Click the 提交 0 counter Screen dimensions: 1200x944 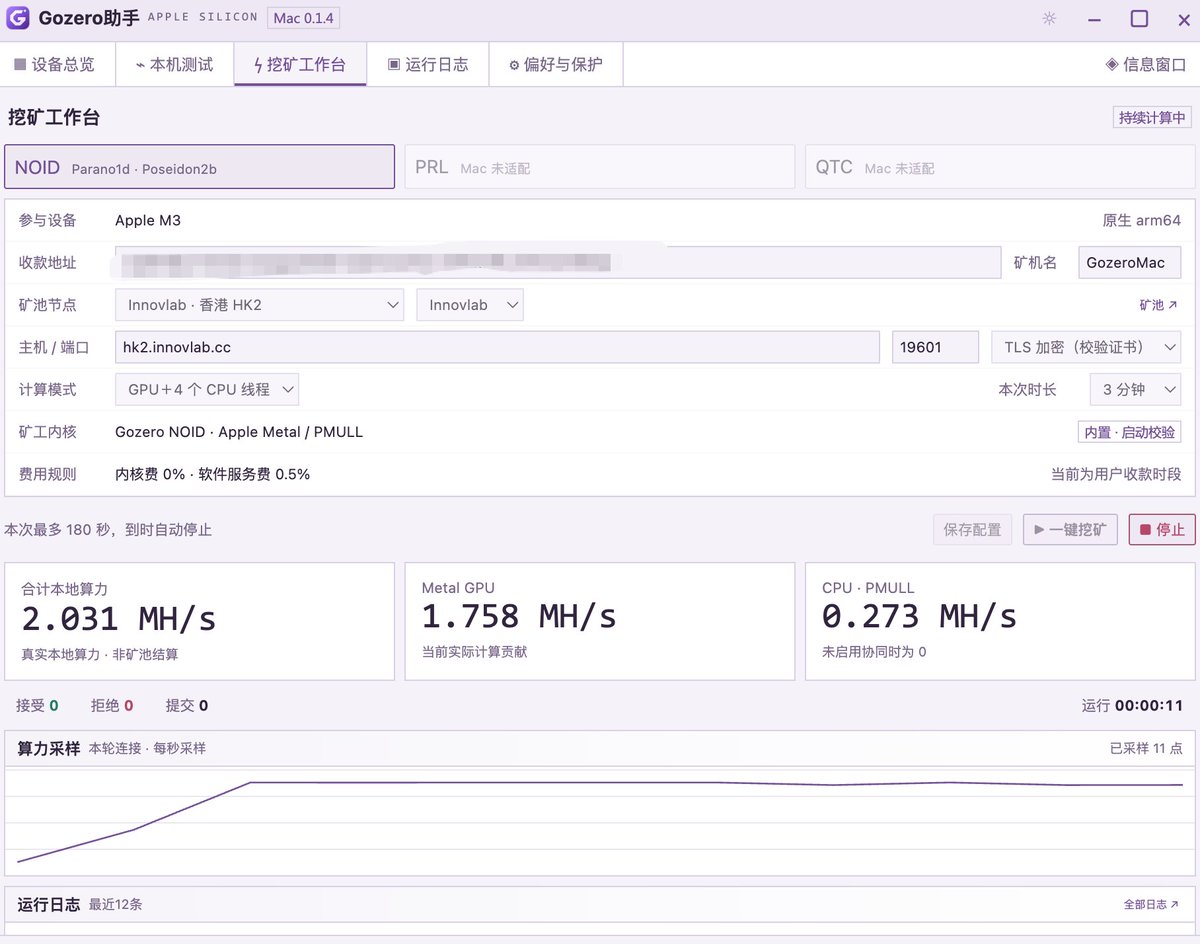(187, 705)
